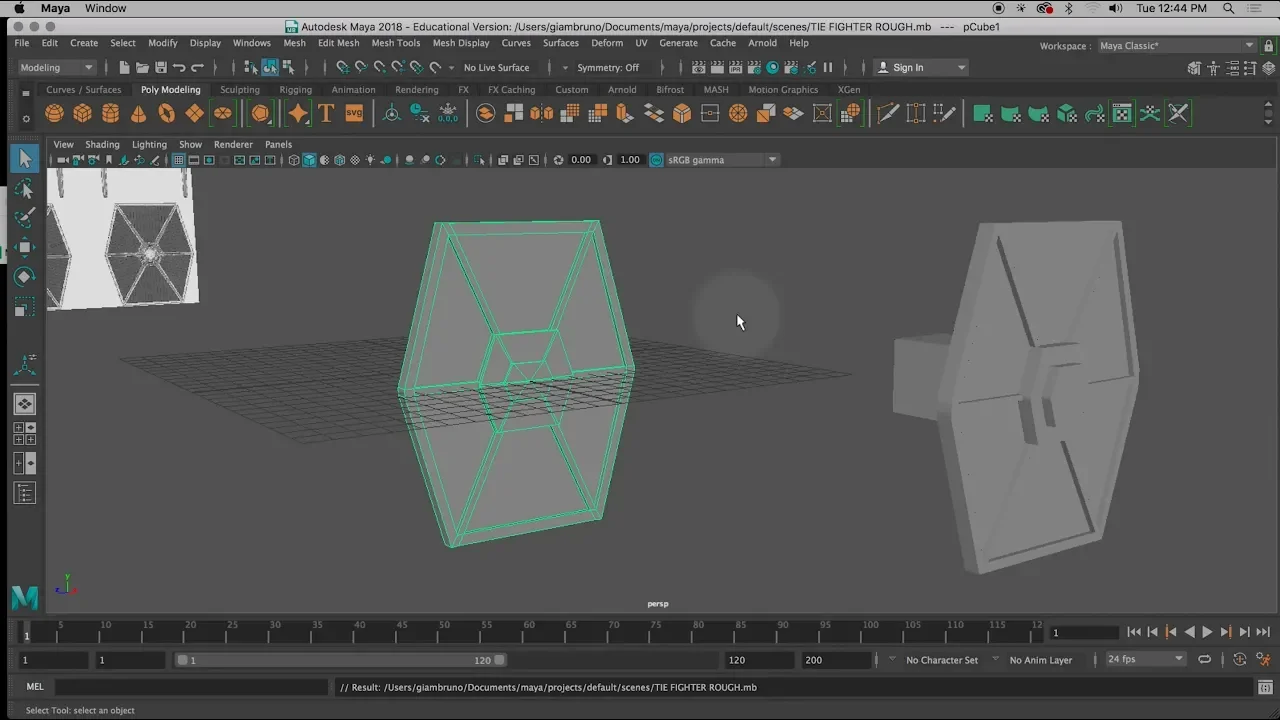Click the MEL script language label
Image resolution: width=1280 pixels, height=720 pixels.
coord(35,687)
